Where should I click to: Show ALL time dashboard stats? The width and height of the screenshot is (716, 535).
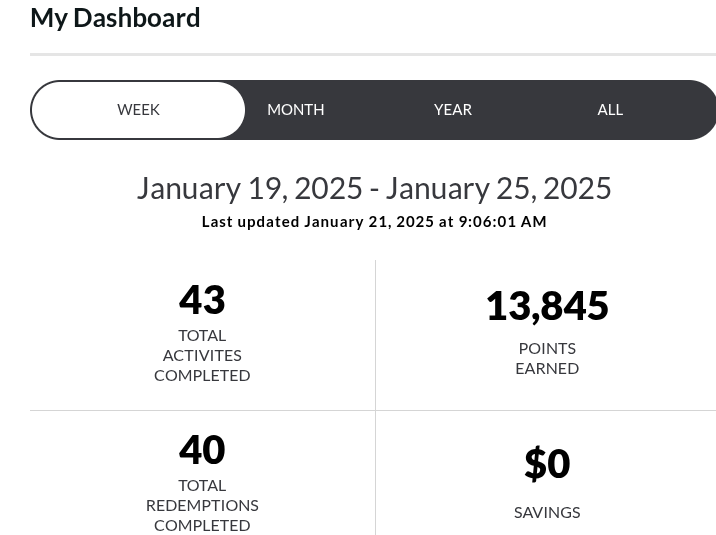[x=610, y=110]
